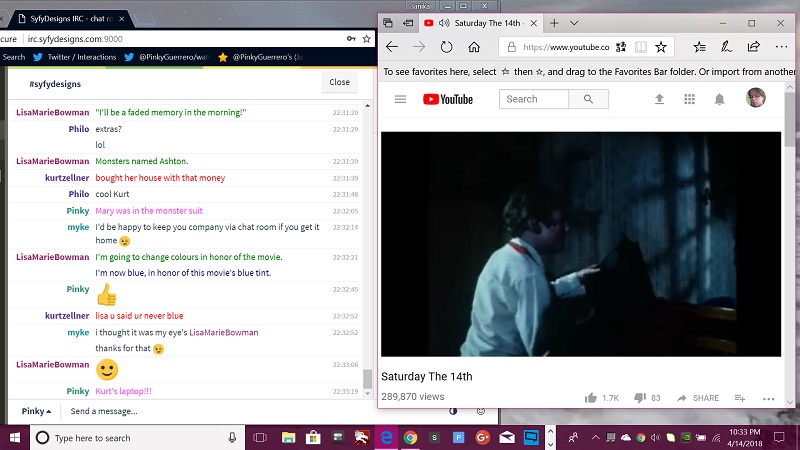
Task: Add video to playlist icon
Action: click(740, 398)
